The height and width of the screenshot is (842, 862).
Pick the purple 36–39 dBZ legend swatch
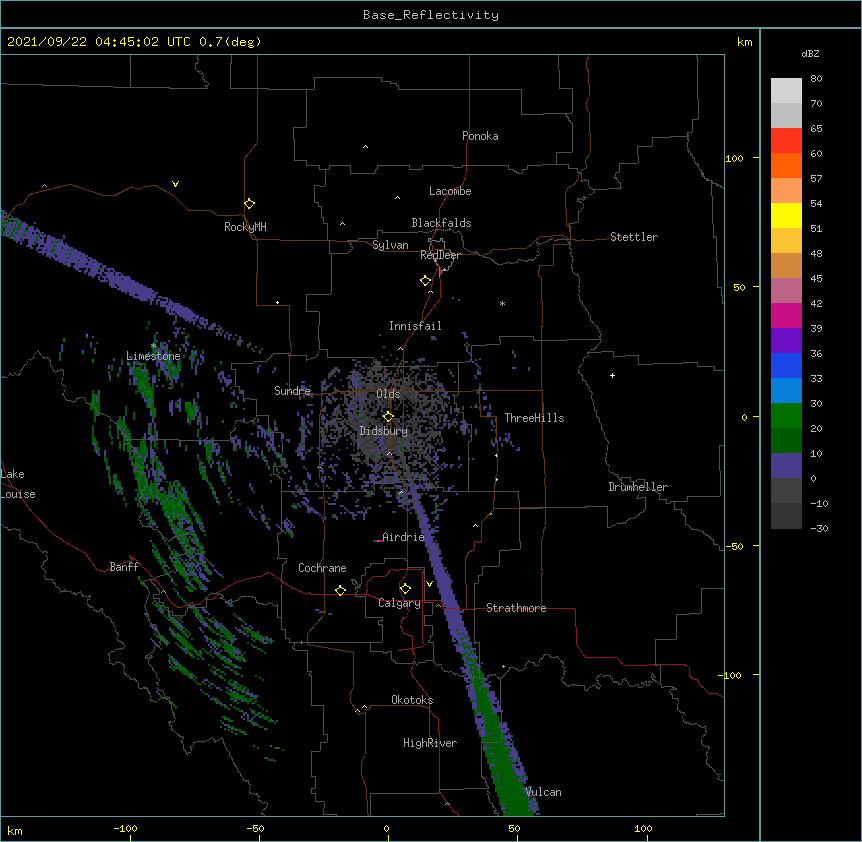786,341
